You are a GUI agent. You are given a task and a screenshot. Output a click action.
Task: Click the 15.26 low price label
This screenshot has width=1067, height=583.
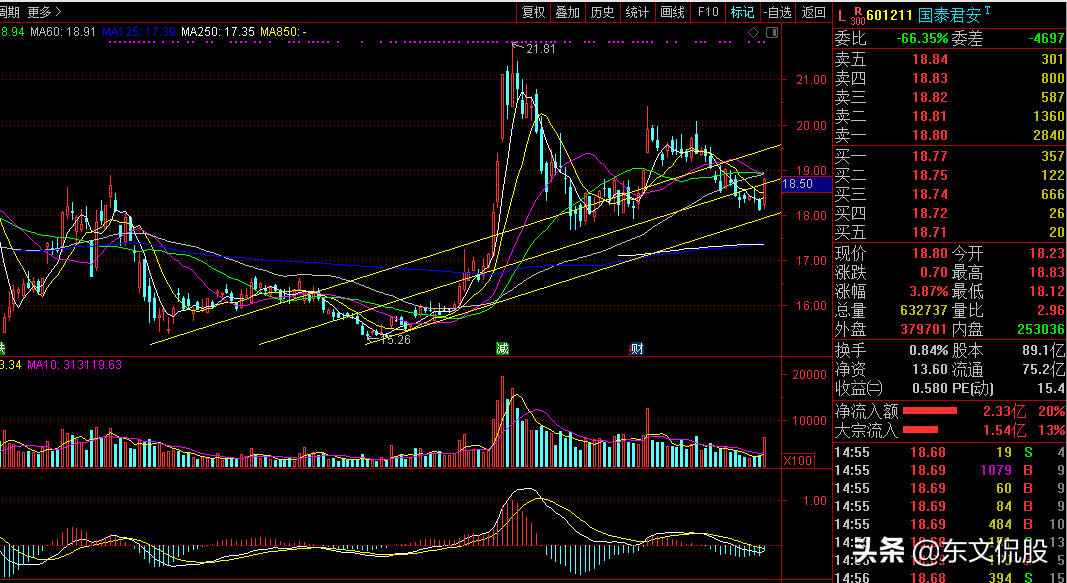[x=395, y=339]
